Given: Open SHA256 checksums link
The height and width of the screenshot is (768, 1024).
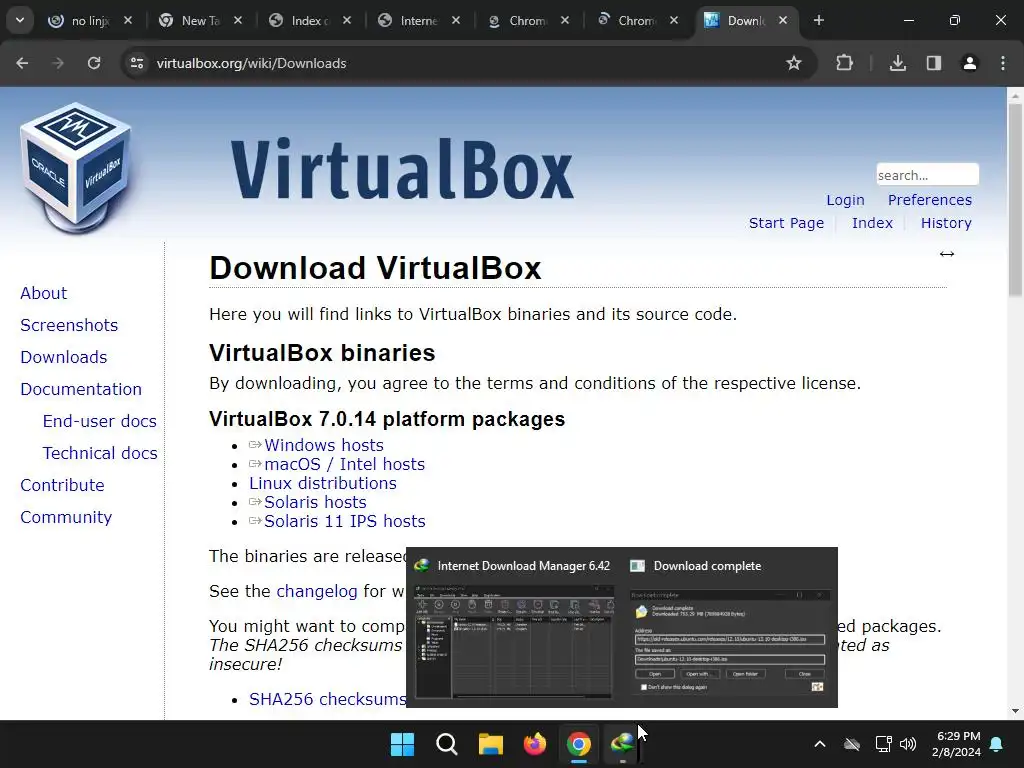Looking at the screenshot, I should pyautogui.click(x=328, y=699).
